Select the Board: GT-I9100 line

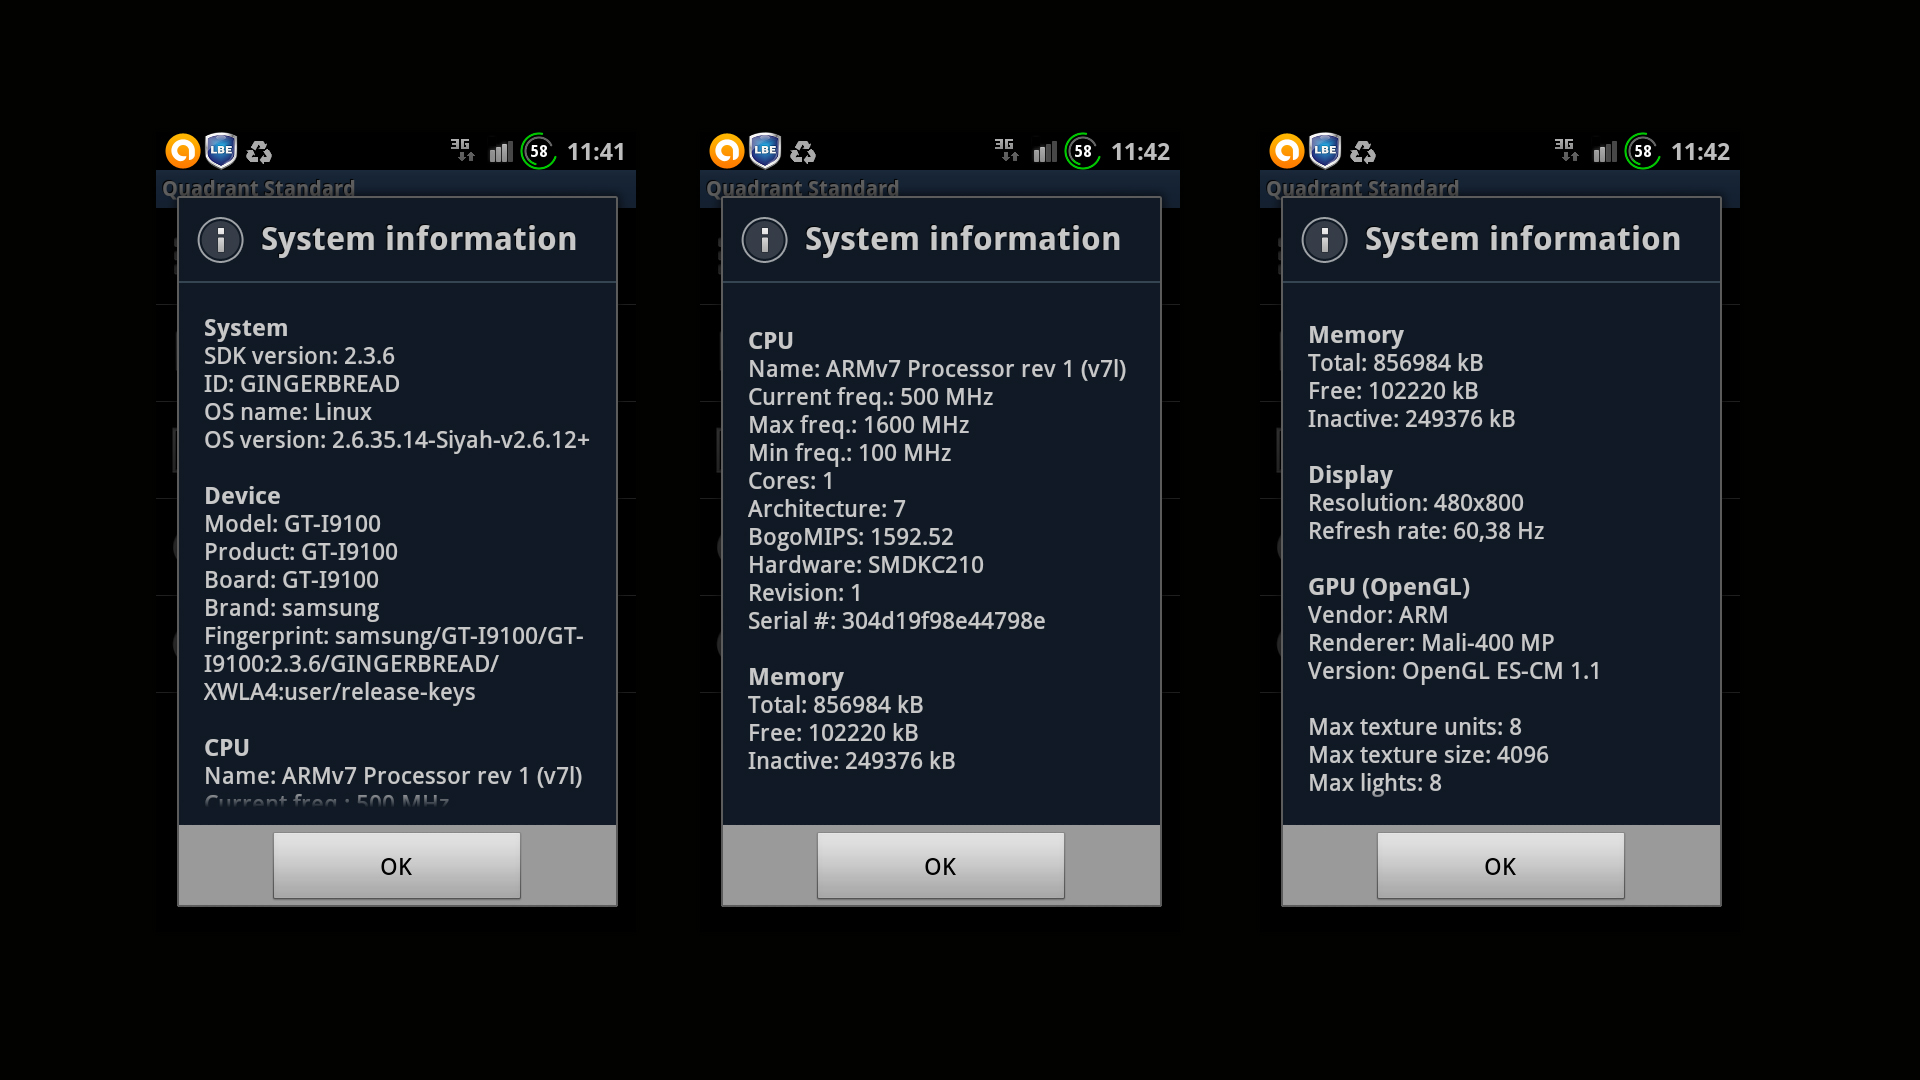coord(291,580)
